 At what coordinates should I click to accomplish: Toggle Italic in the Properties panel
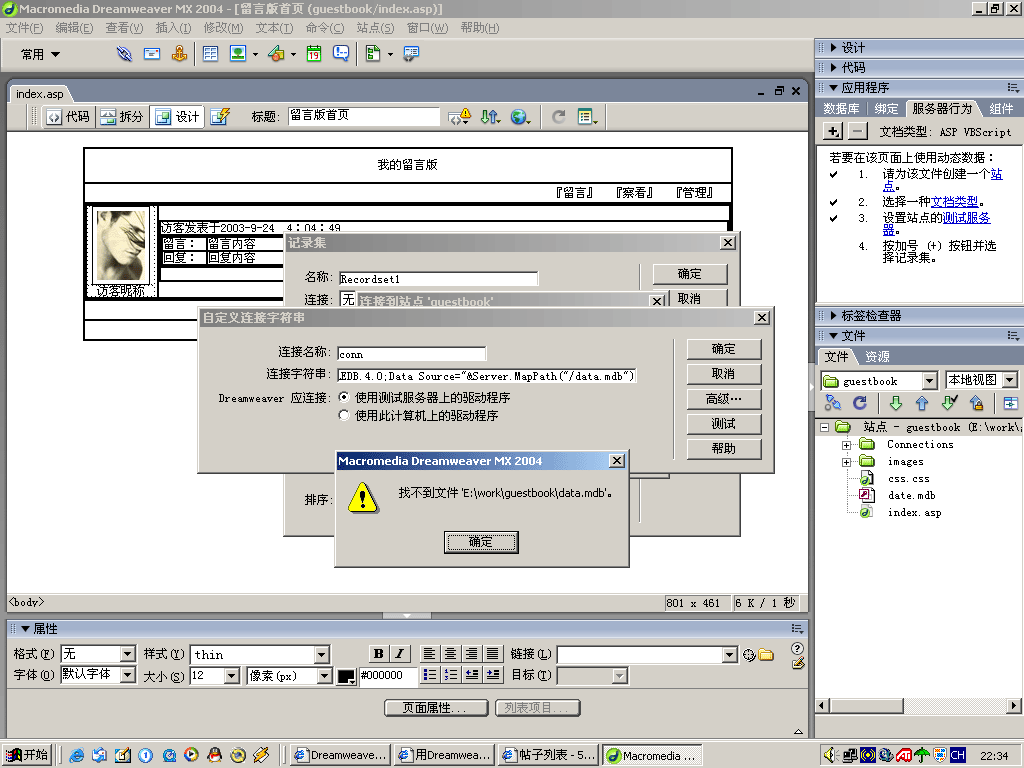[400, 654]
